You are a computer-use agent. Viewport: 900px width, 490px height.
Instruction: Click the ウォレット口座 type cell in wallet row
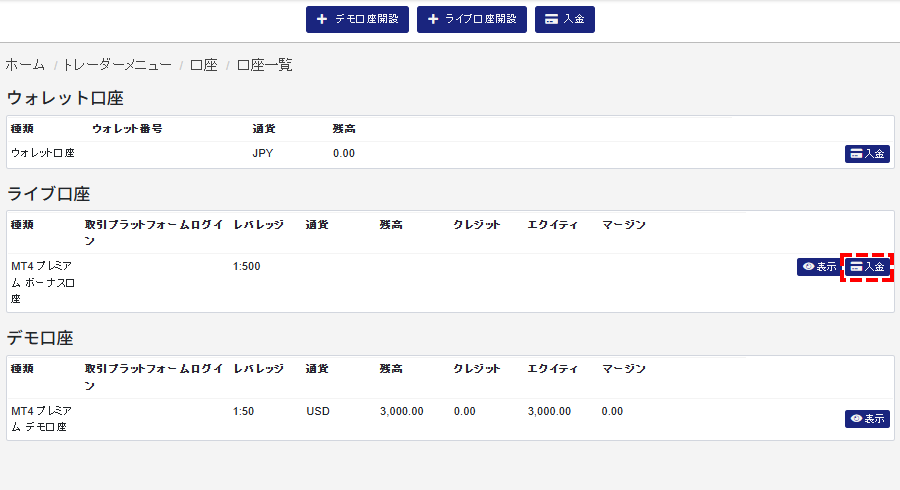point(43,153)
